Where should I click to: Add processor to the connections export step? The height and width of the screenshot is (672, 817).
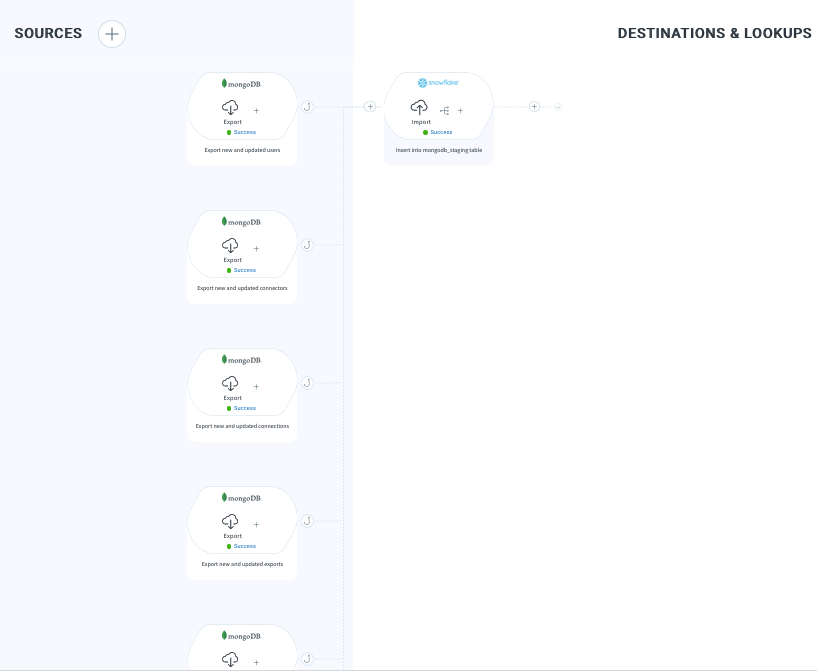coord(256,387)
